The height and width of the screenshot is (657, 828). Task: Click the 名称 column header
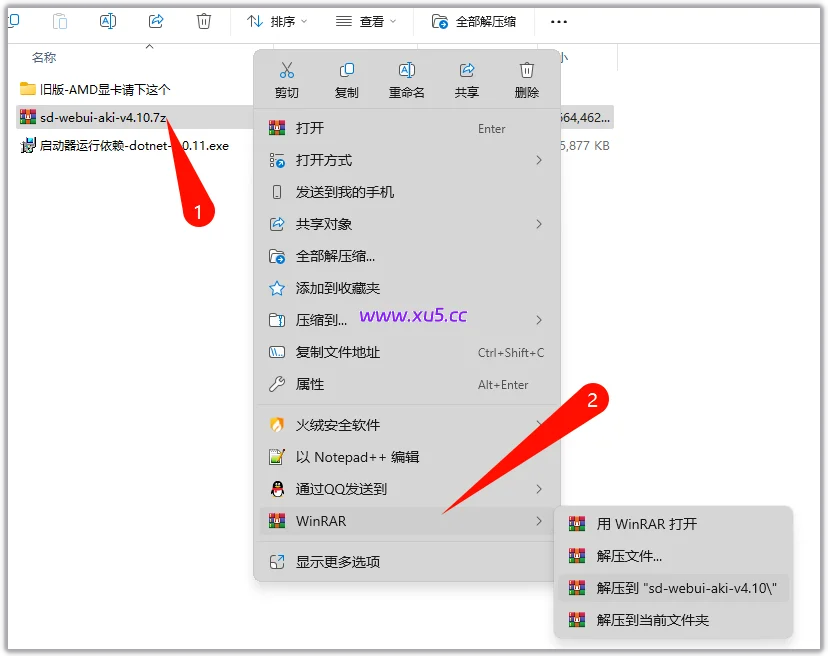(x=44, y=58)
